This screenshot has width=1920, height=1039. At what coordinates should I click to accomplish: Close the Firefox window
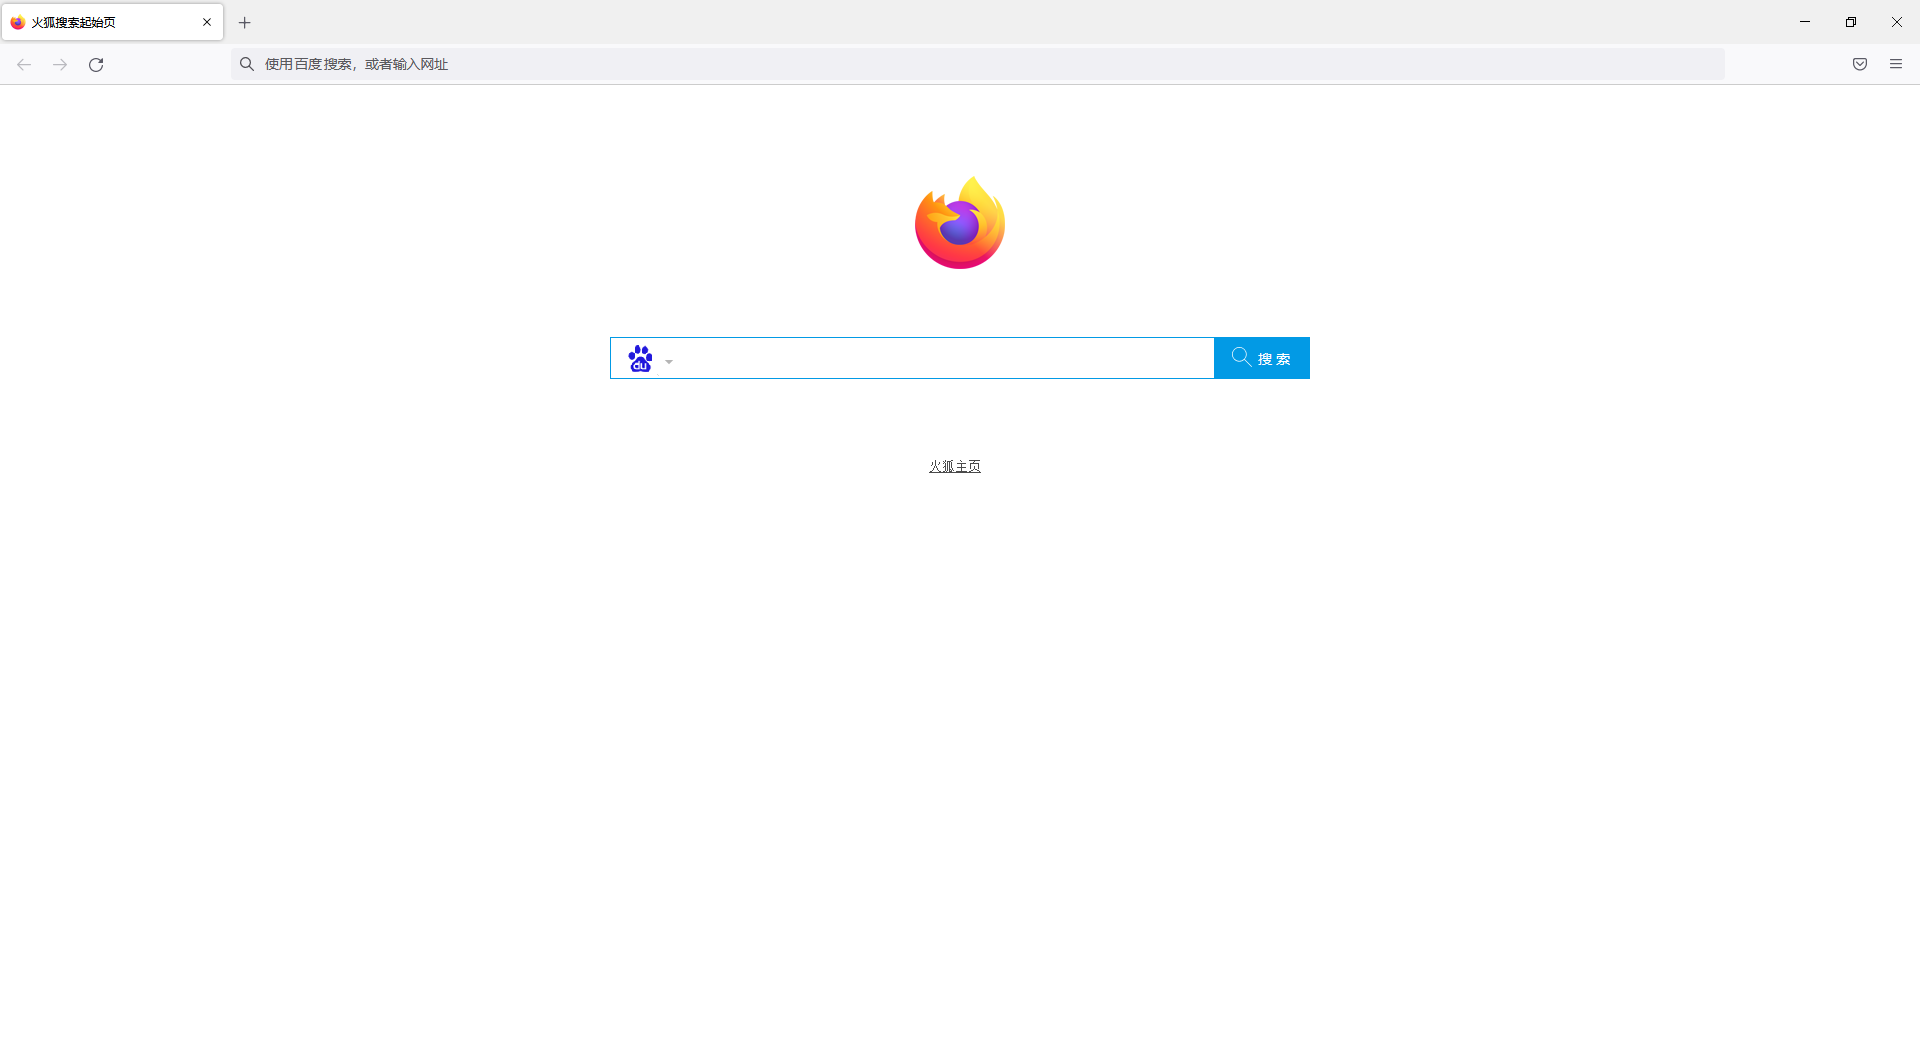[x=1896, y=22]
